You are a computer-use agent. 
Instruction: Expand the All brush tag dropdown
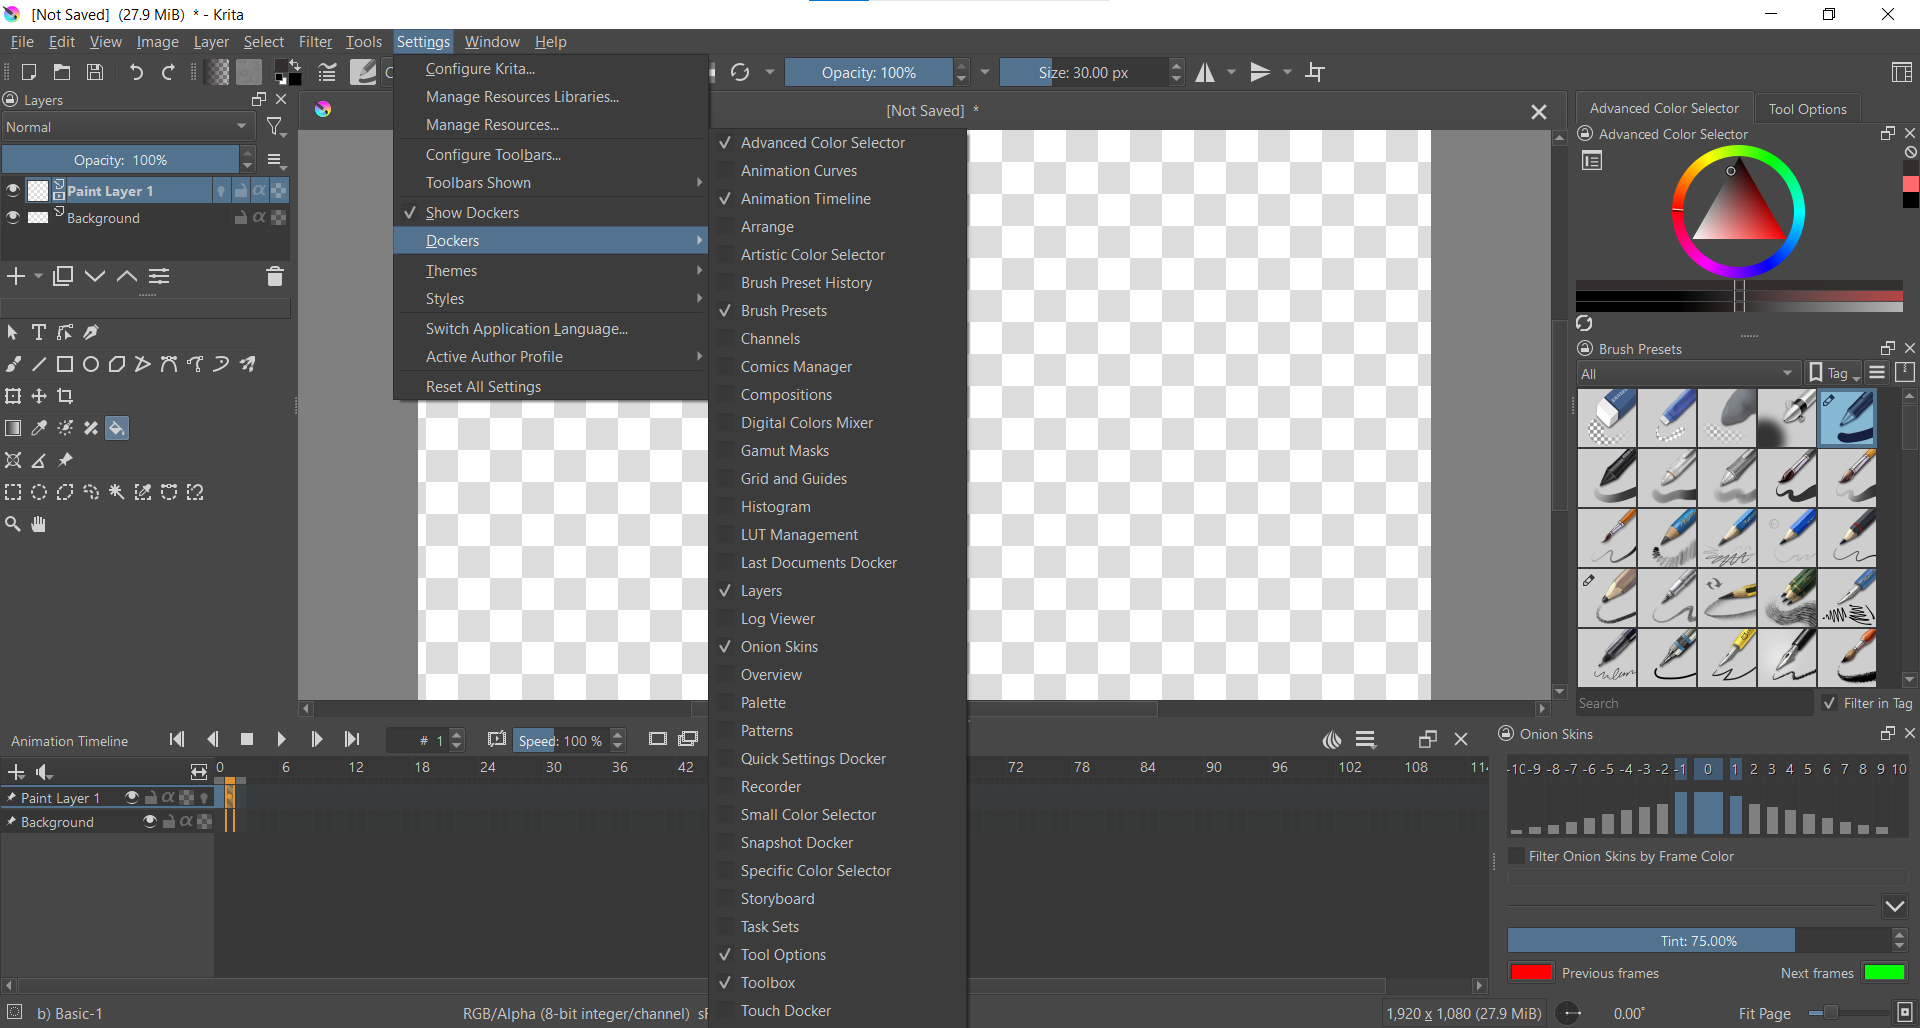pos(1687,374)
